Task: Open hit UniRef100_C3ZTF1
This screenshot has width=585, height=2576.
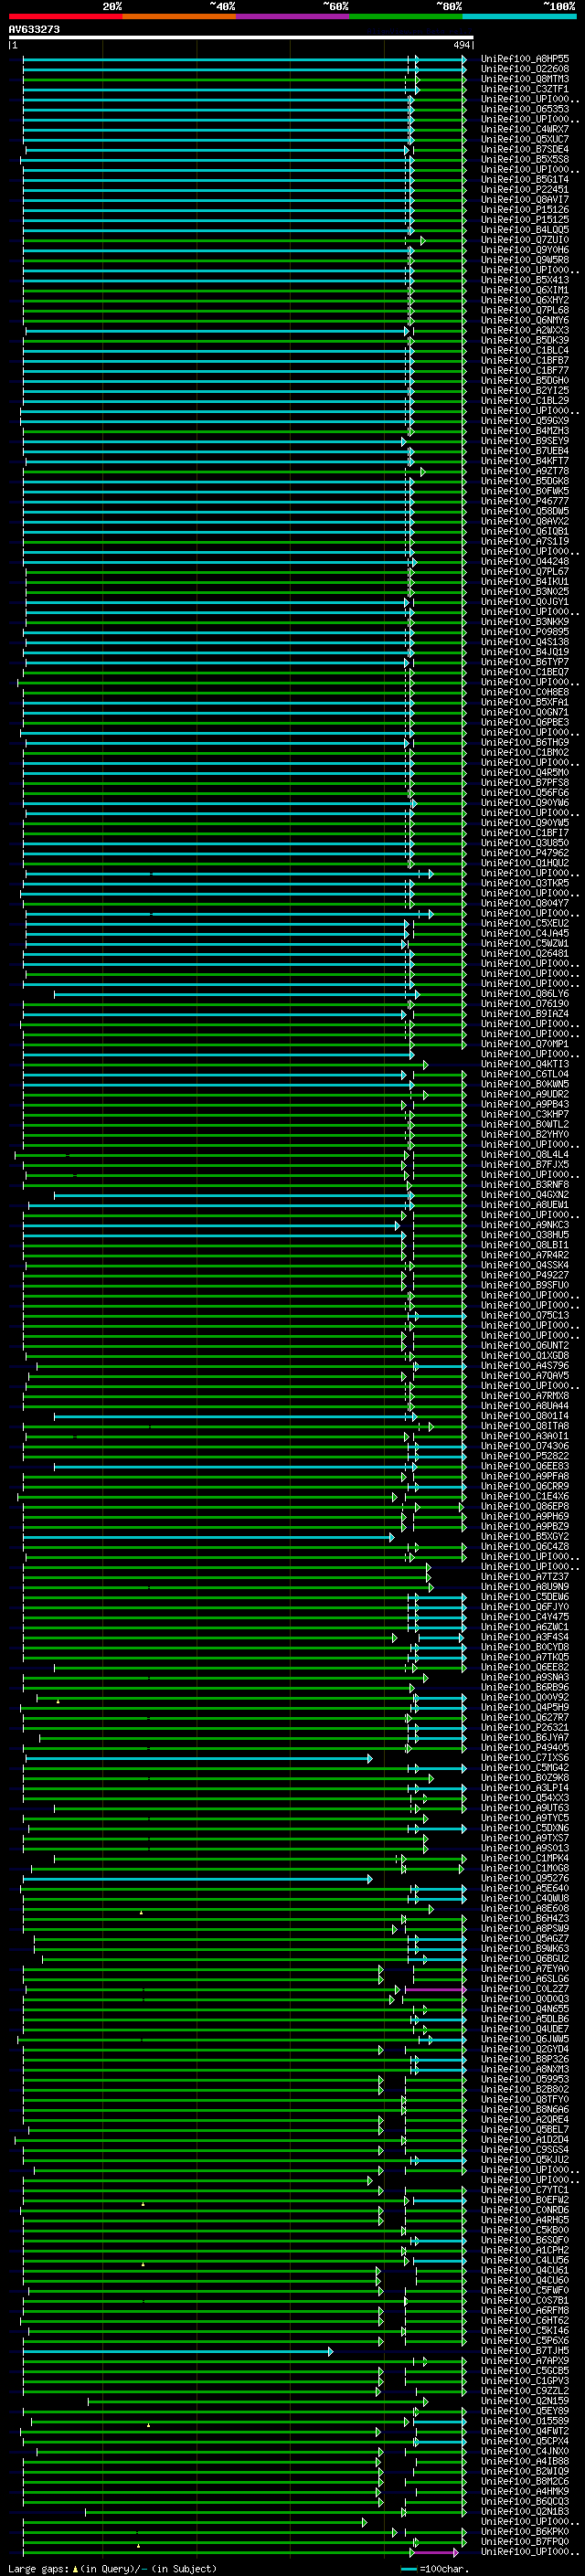Action: tap(525, 89)
